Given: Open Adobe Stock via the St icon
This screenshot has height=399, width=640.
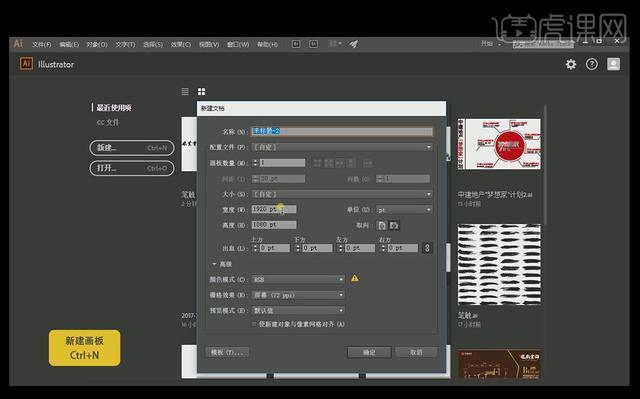Looking at the screenshot, I should pyautogui.click(x=313, y=44).
